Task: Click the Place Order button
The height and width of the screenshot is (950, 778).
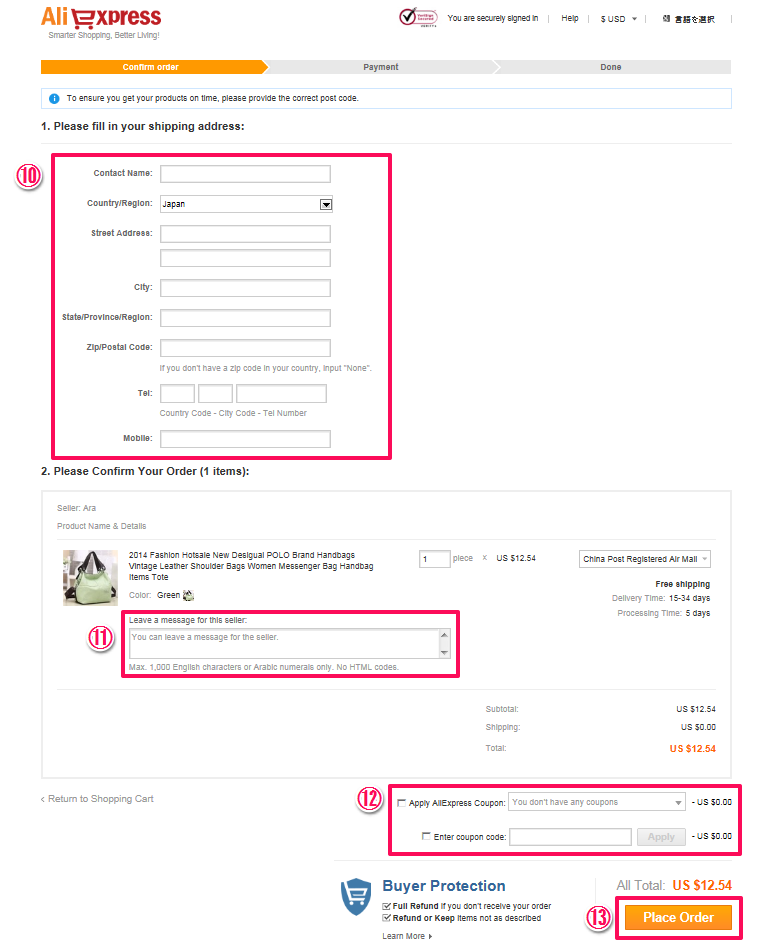Action: (x=679, y=917)
